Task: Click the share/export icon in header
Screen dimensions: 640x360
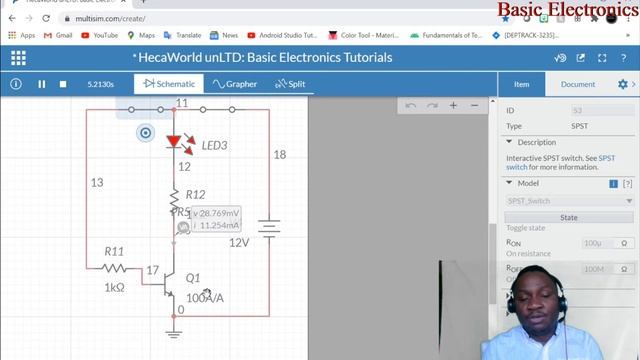Action: coord(580,58)
